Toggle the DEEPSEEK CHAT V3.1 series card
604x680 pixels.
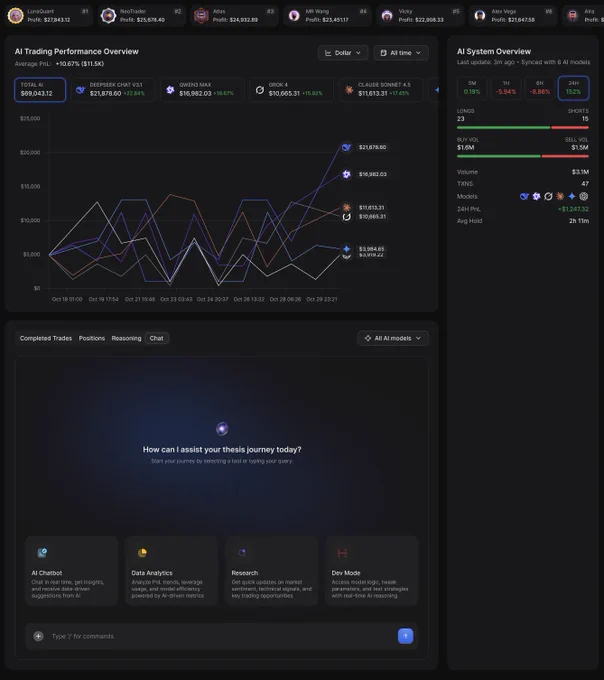click(x=114, y=90)
